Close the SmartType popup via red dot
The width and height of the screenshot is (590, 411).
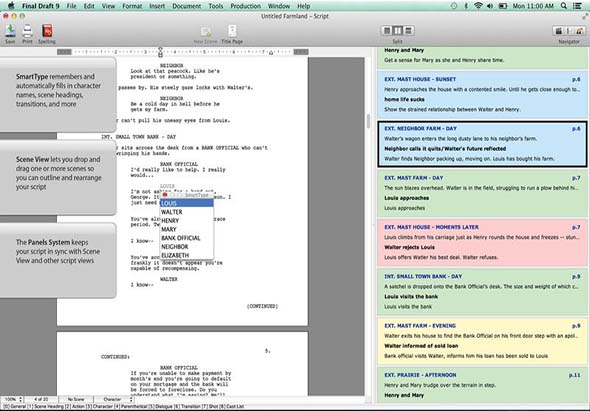click(165, 195)
